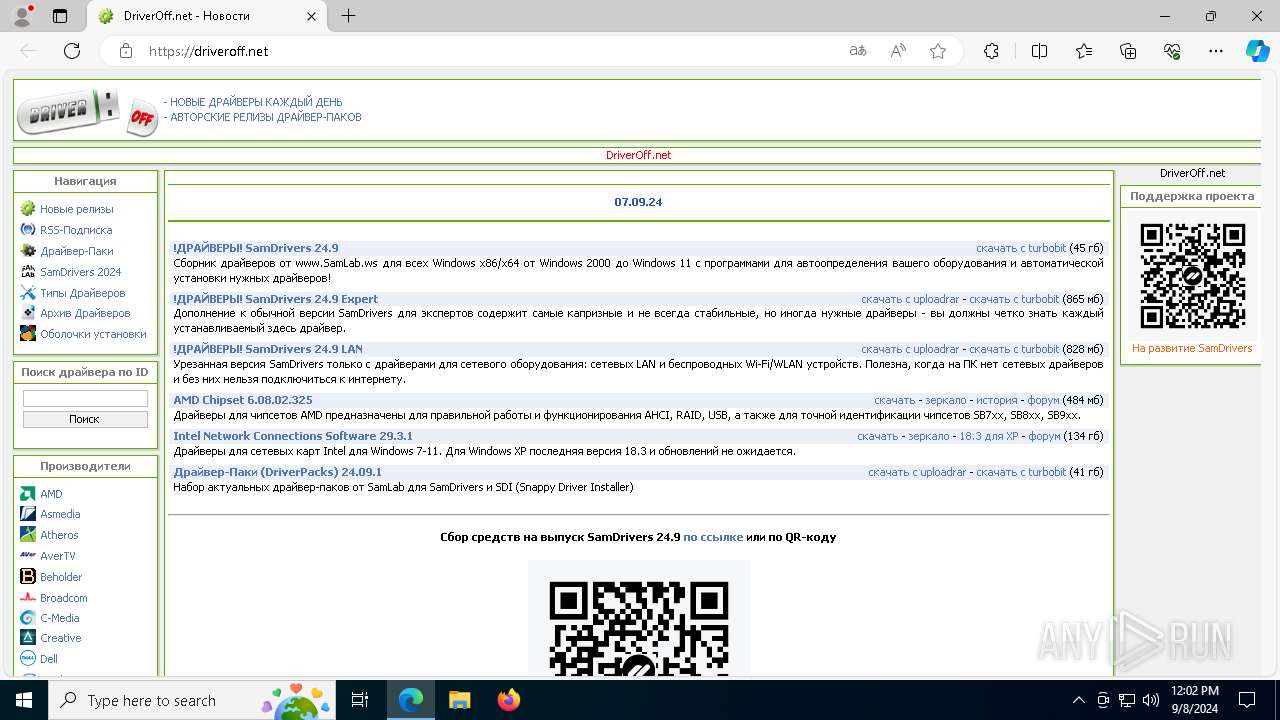1280x720 pixels.
Task: Open the SamDrivers 24.9 LAN title link
Action: click(x=268, y=349)
